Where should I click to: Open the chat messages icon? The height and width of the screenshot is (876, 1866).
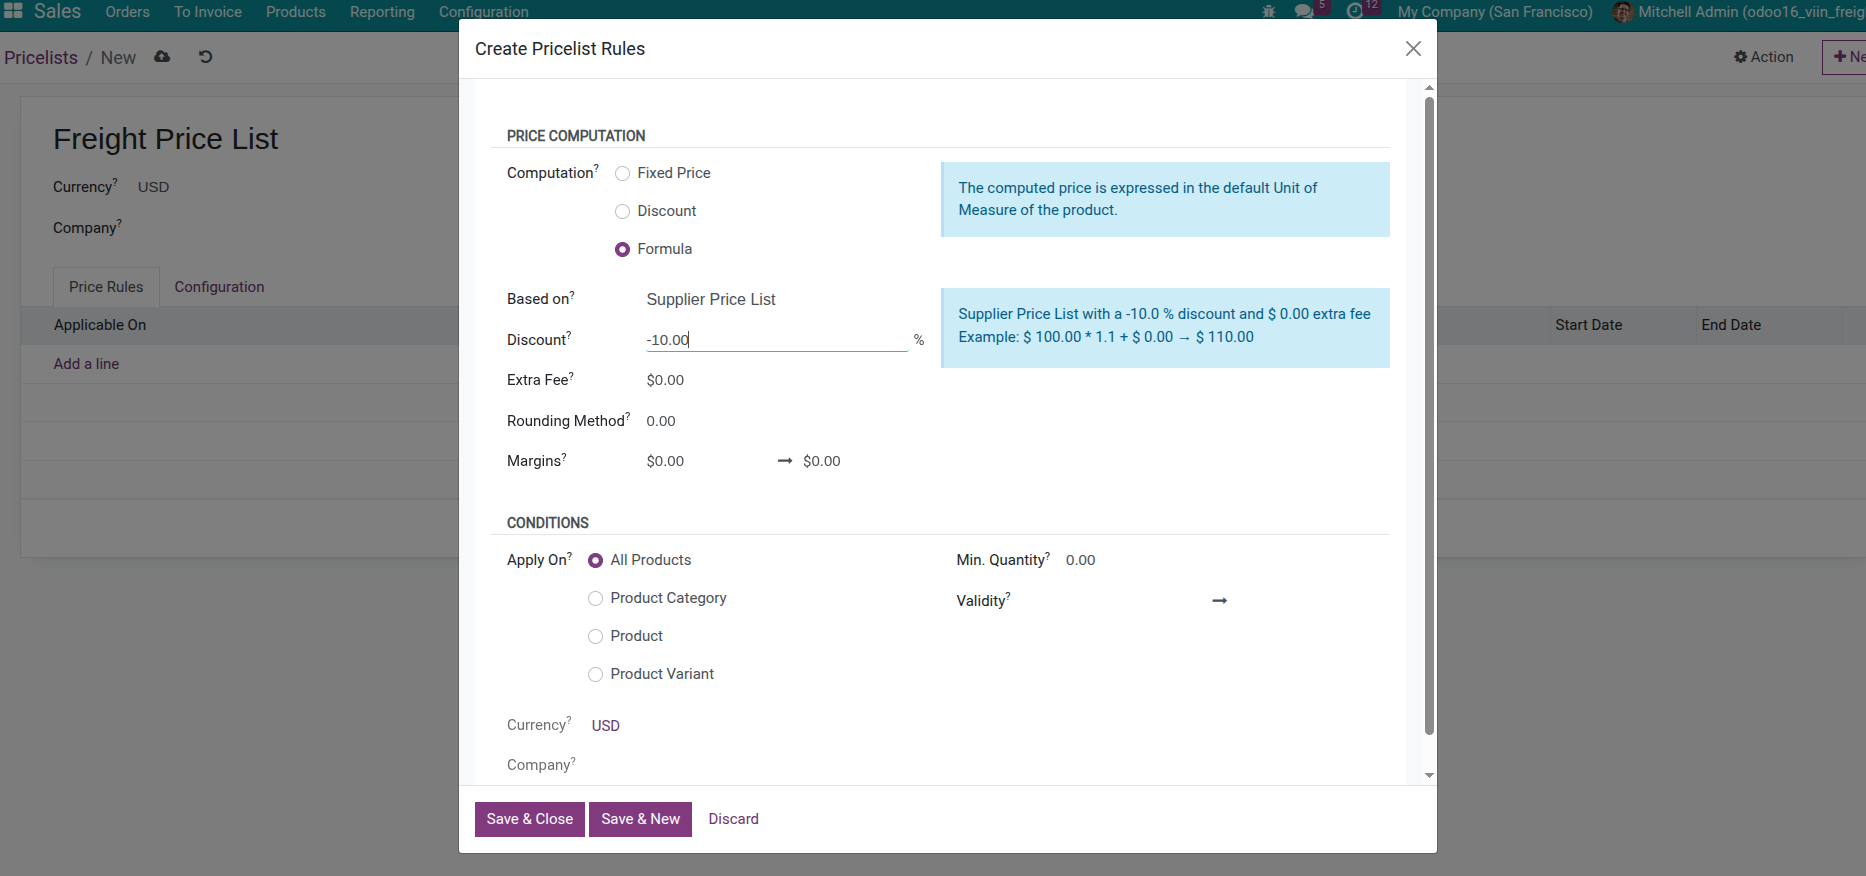click(1304, 12)
